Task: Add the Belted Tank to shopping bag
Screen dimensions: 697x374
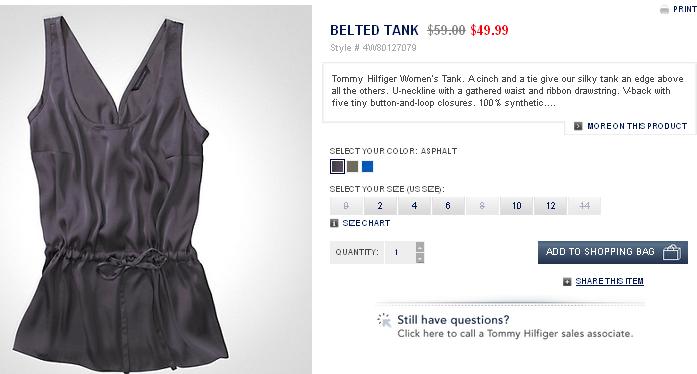Action: 613,252
